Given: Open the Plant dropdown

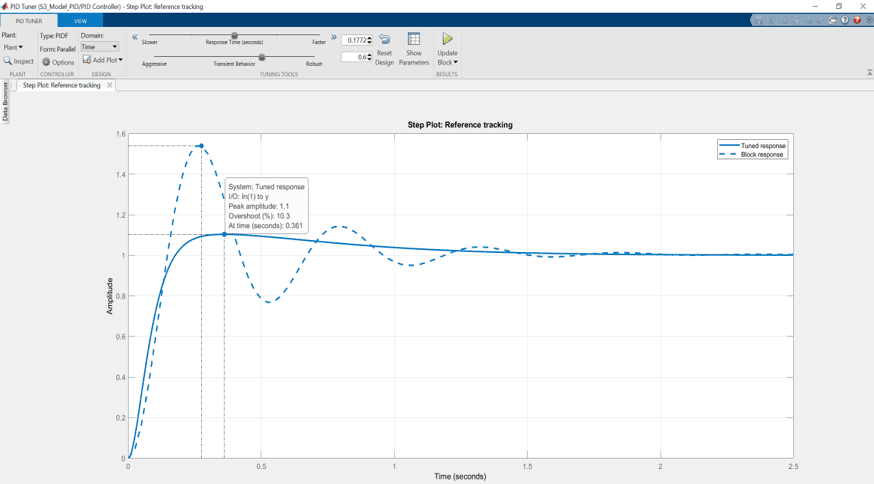Looking at the screenshot, I should [x=13, y=47].
